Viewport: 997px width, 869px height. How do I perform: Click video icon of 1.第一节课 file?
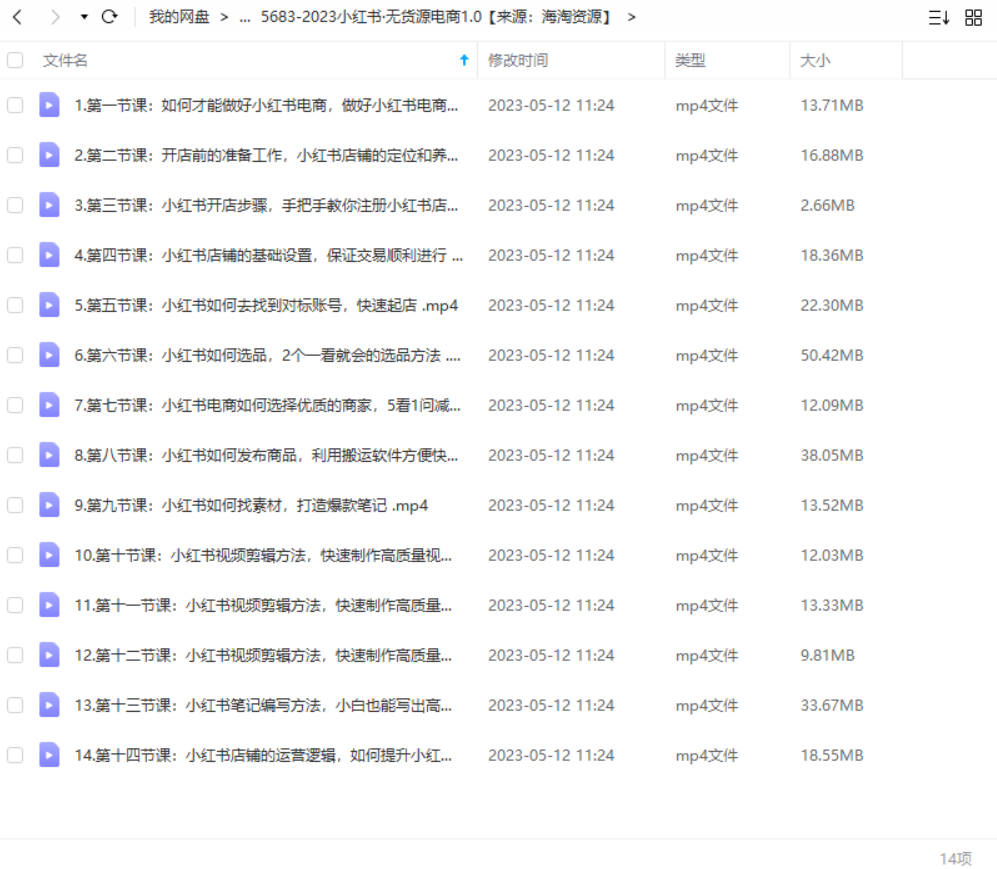[x=49, y=105]
